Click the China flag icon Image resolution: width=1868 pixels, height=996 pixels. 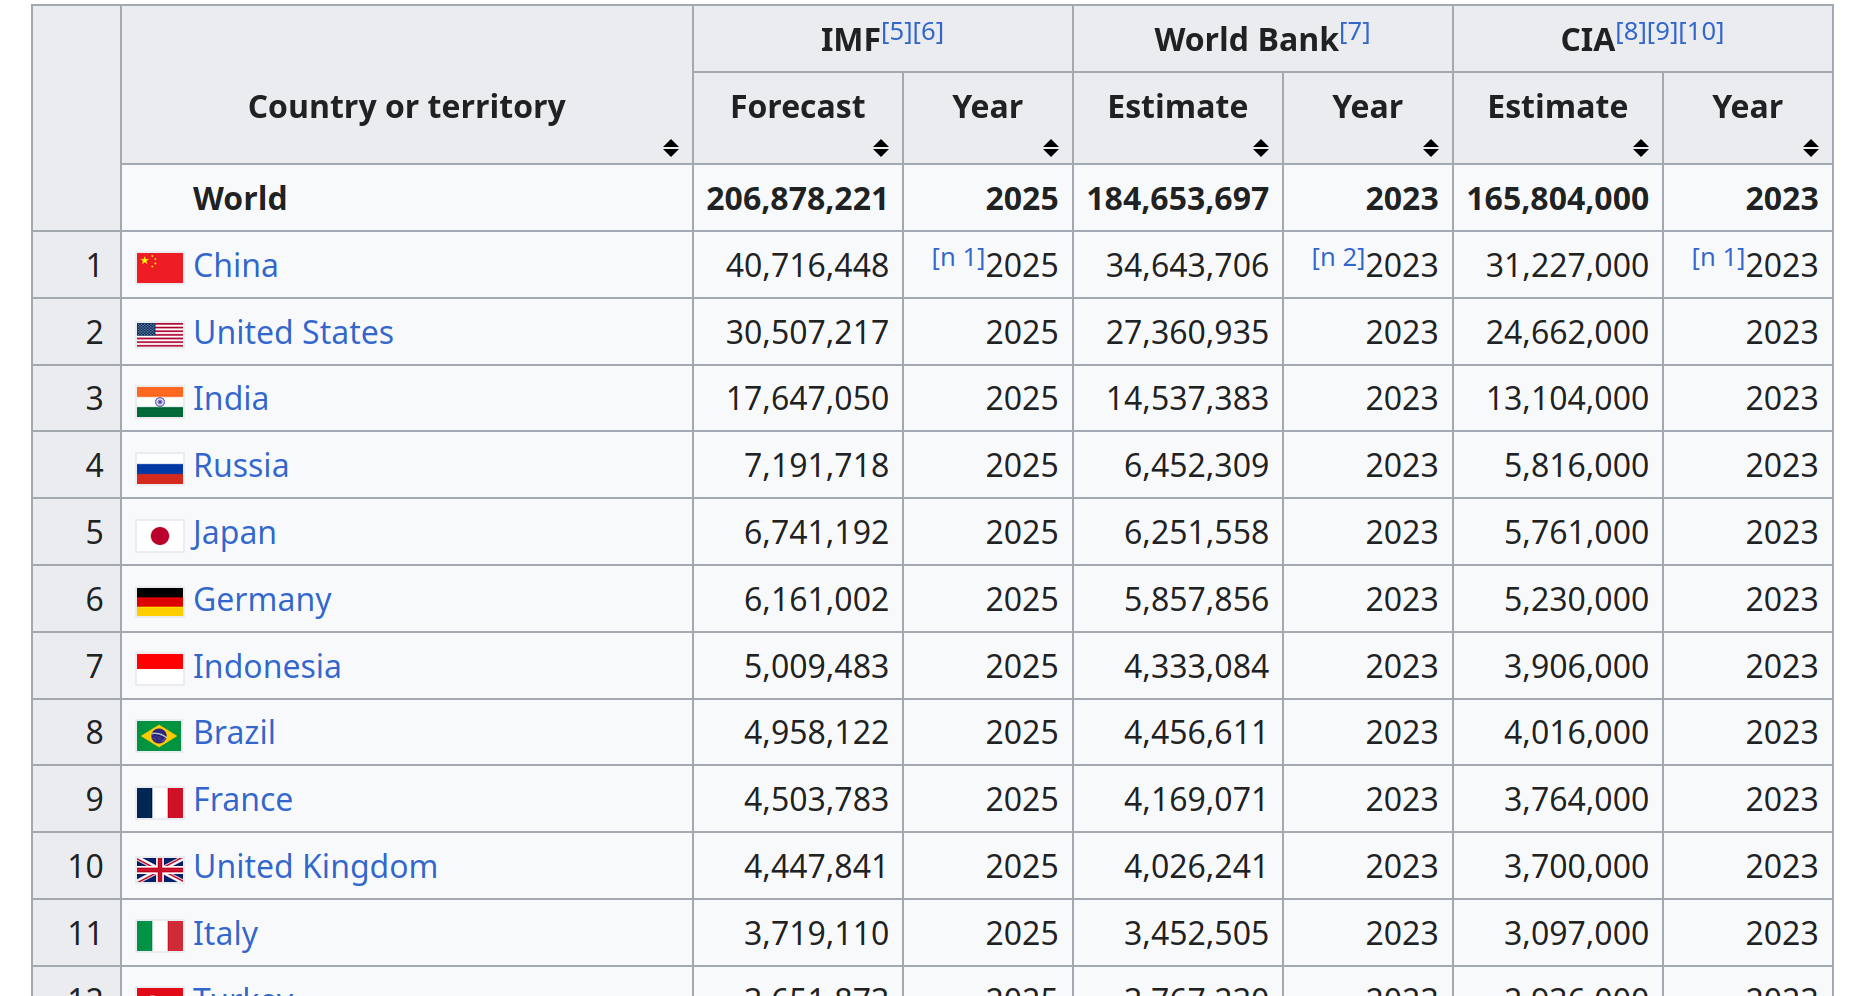pos(159,267)
